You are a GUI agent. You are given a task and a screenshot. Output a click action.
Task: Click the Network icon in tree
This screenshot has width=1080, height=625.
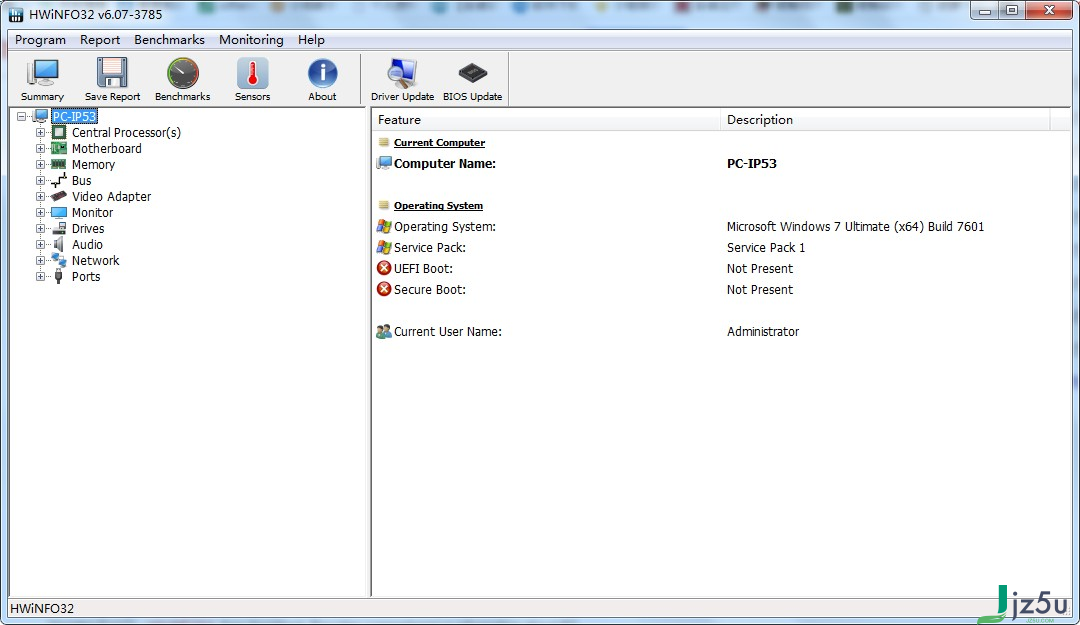tap(59, 260)
